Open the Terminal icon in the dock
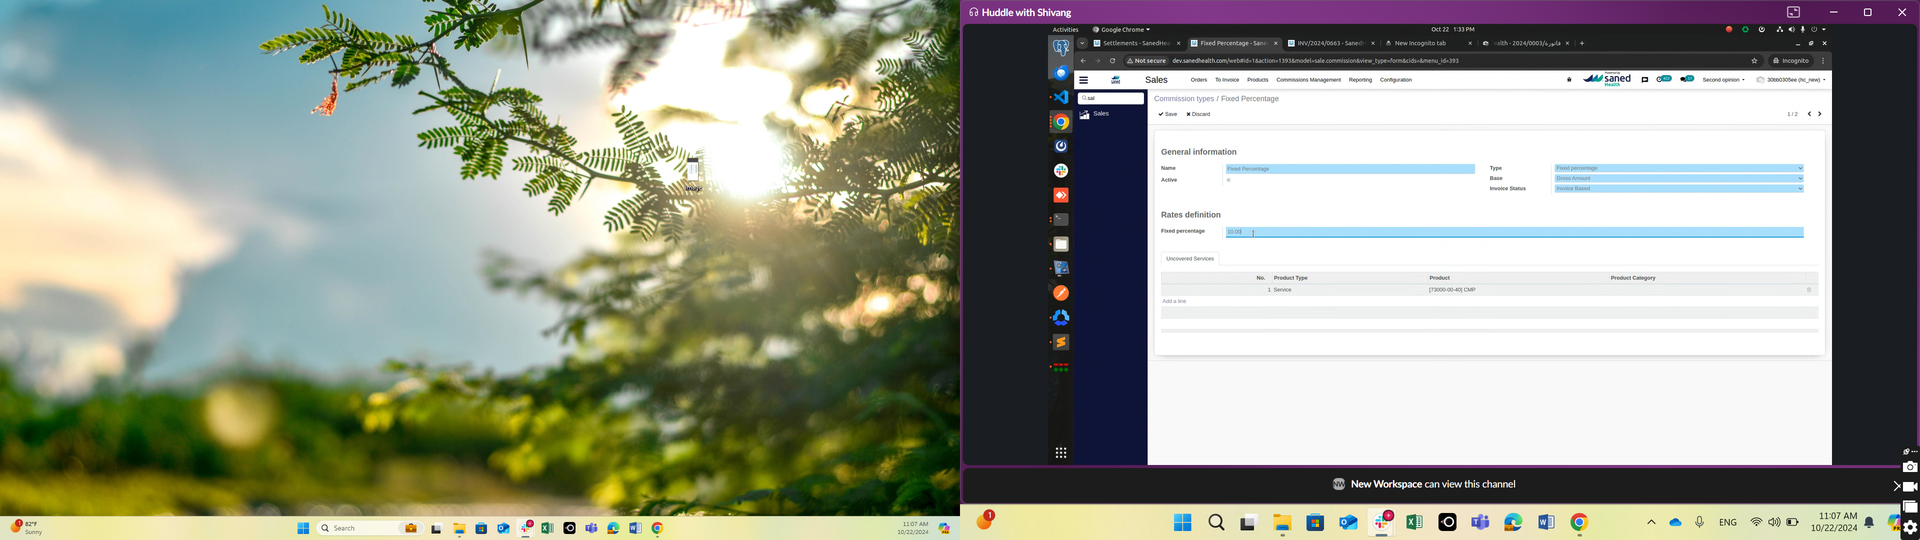This screenshot has width=1920, height=540. click(1061, 220)
